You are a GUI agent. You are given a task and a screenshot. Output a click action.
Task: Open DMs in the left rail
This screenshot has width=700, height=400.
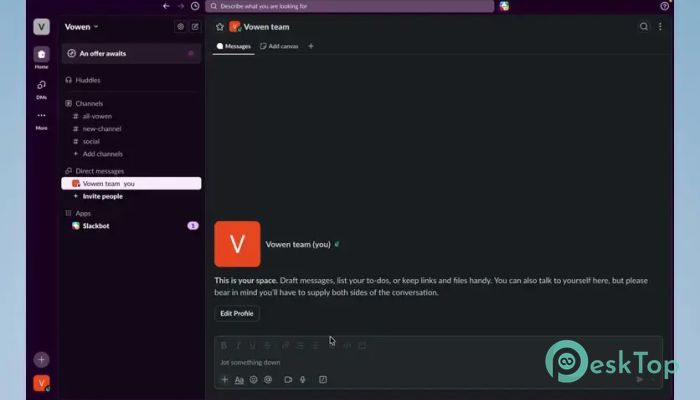tap(42, 89)
